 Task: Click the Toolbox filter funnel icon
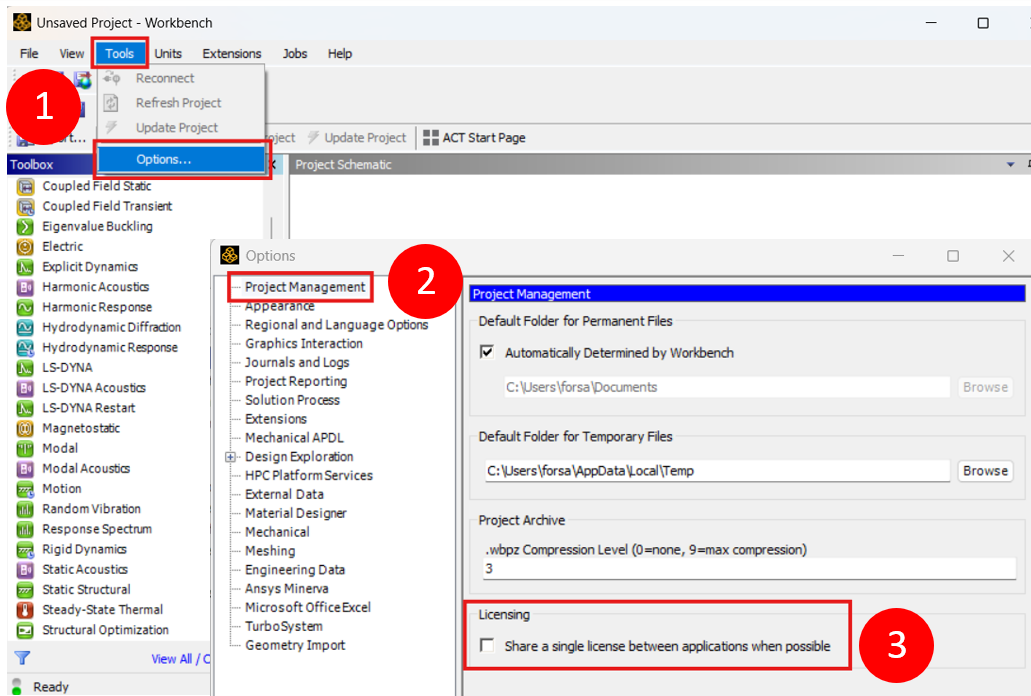[22, 658]
